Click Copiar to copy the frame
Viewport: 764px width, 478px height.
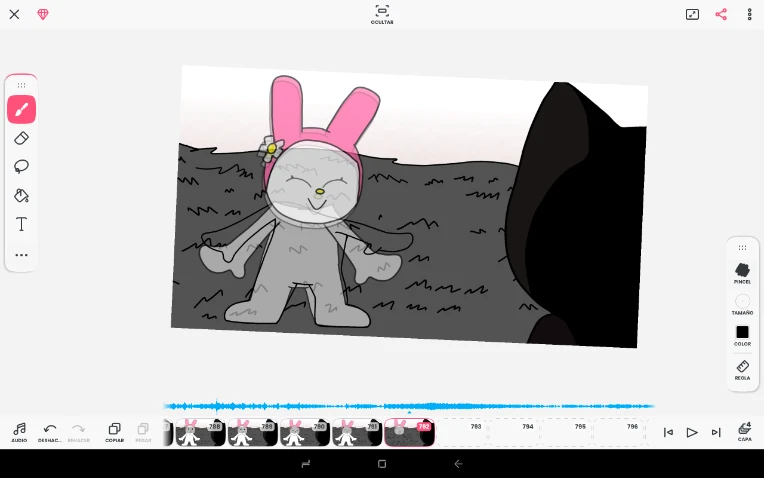pos(115,432)
